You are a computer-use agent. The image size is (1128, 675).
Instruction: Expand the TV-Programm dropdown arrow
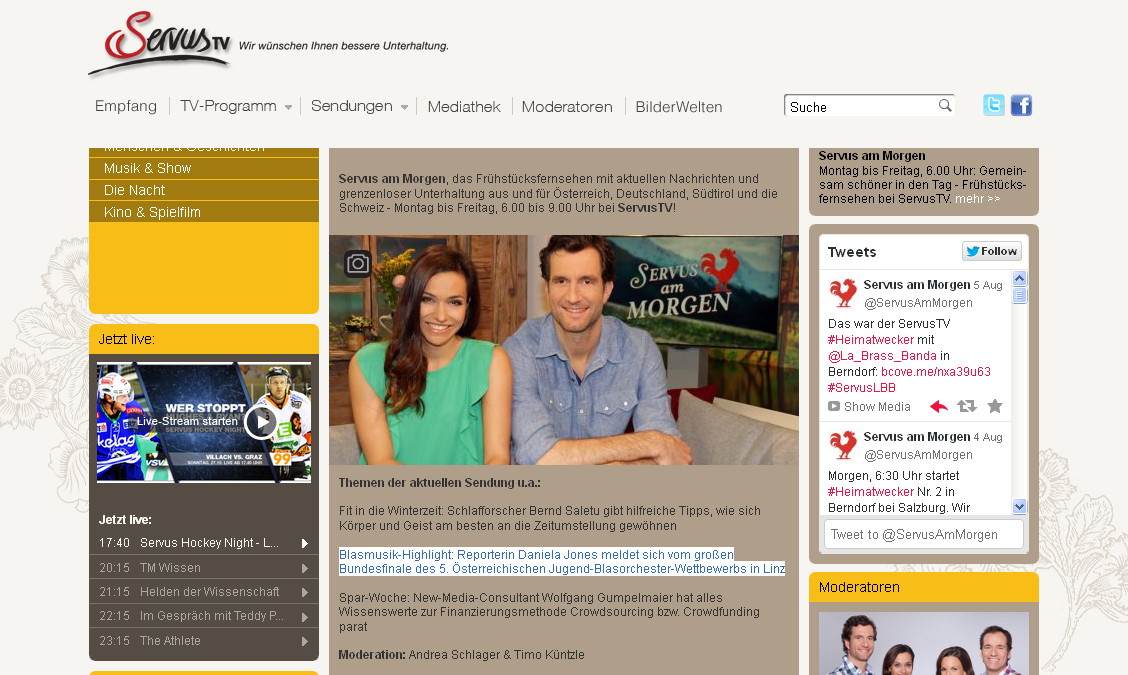tap(288, 107)
